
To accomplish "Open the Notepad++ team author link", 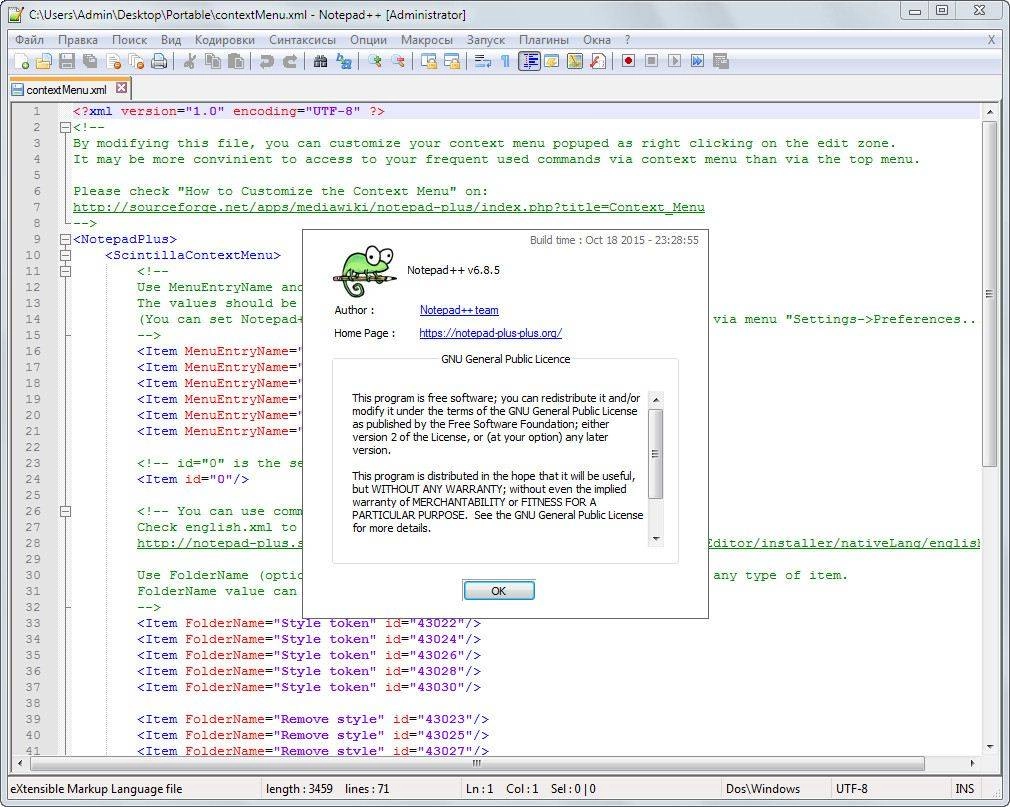I will (459, 310).
